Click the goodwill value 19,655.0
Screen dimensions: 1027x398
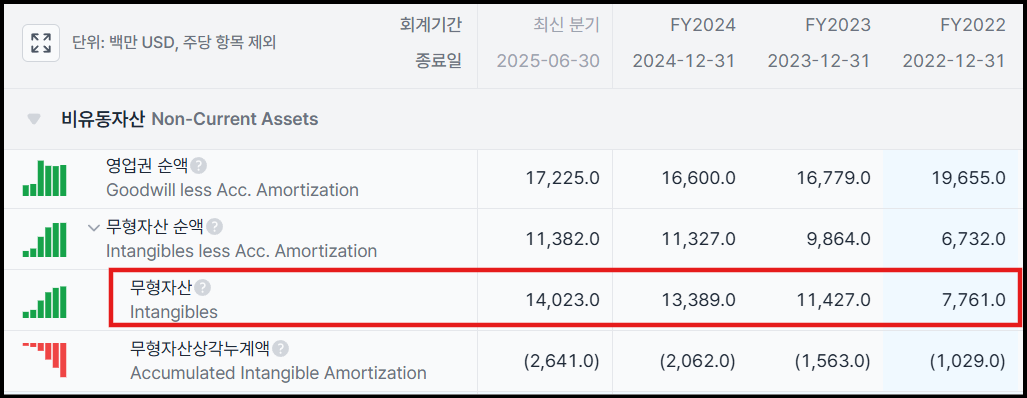click(x=968, y=178)
